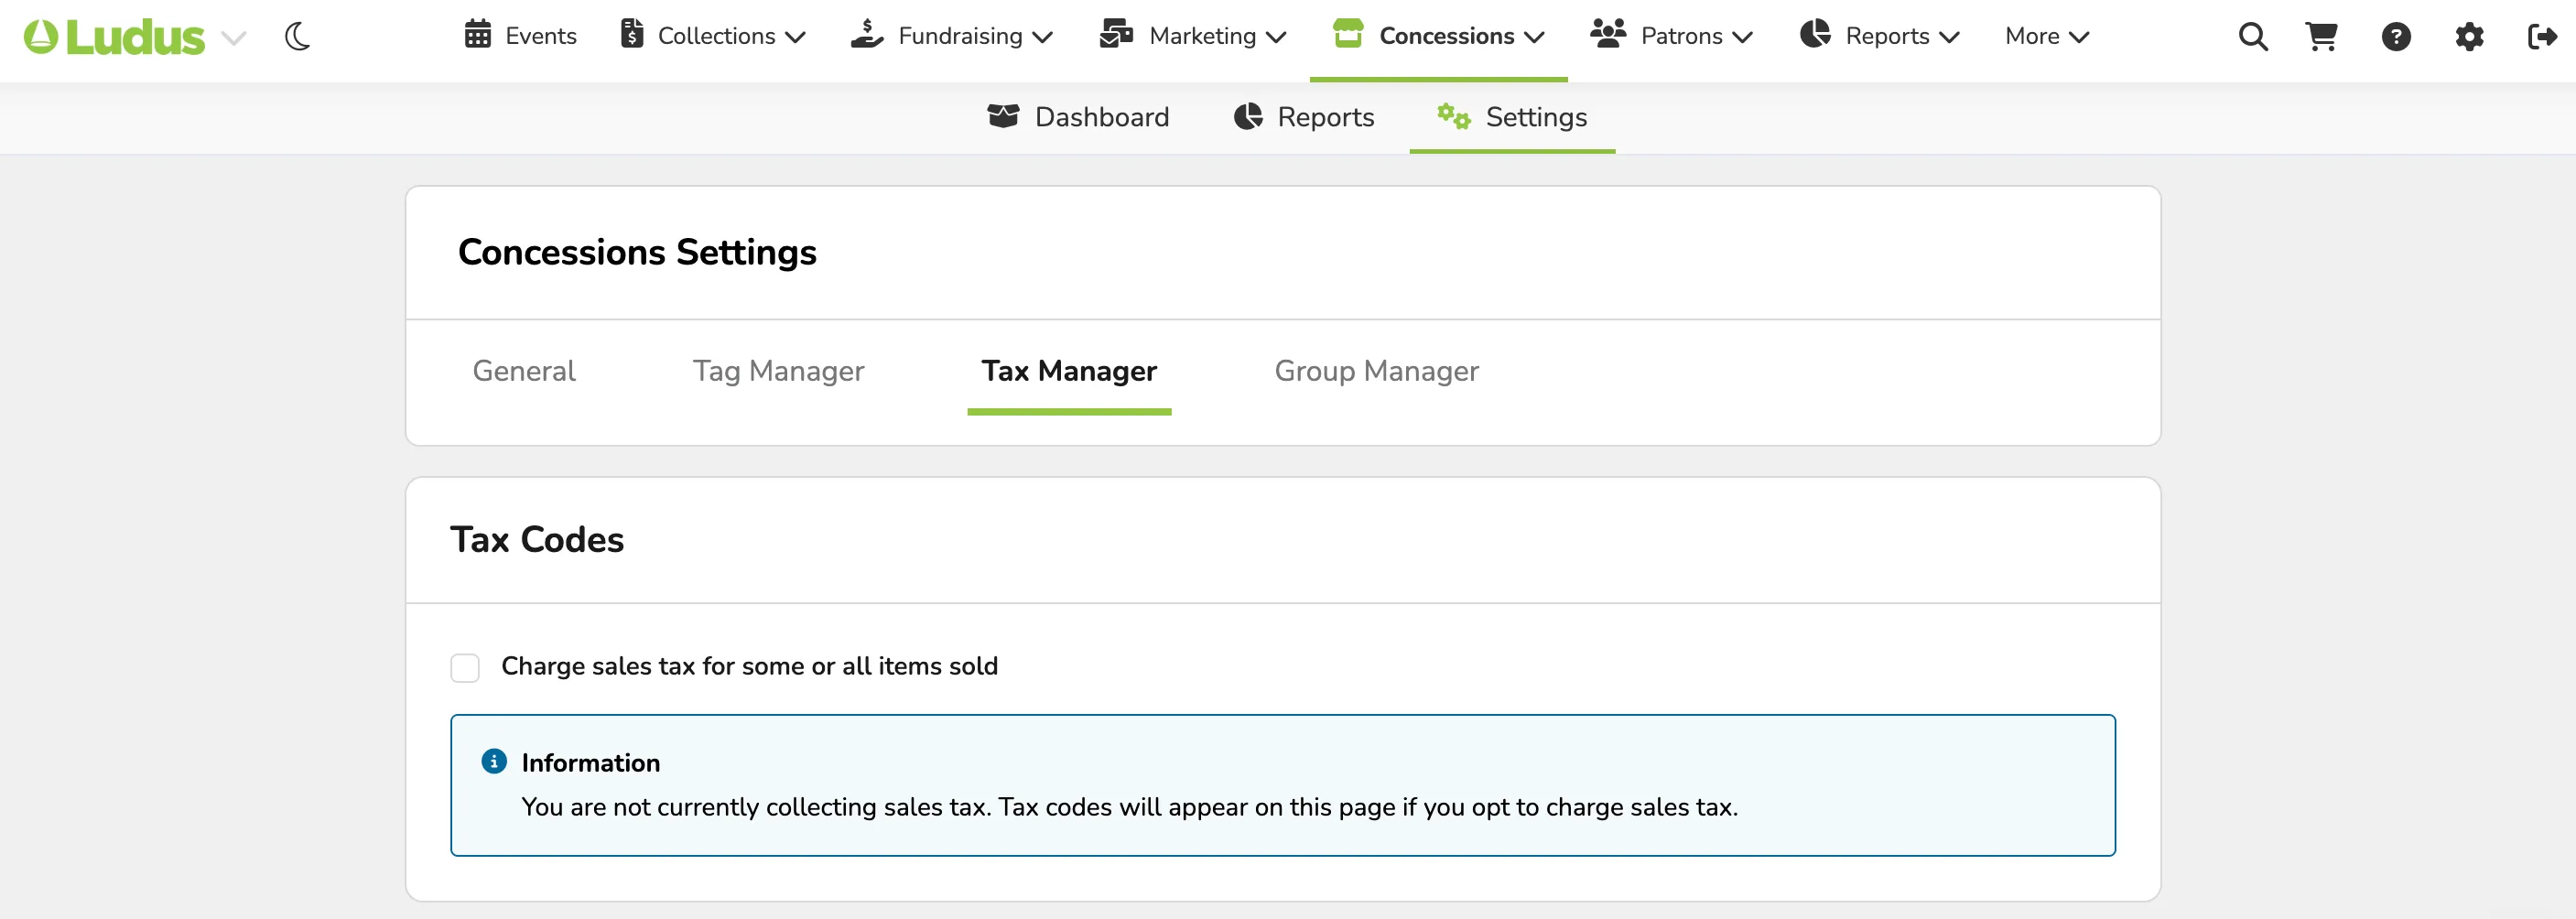This screenshot has height=919, width=2576.
Task: Open the gear settings icon in header
Action: [x=2470, y=37]
